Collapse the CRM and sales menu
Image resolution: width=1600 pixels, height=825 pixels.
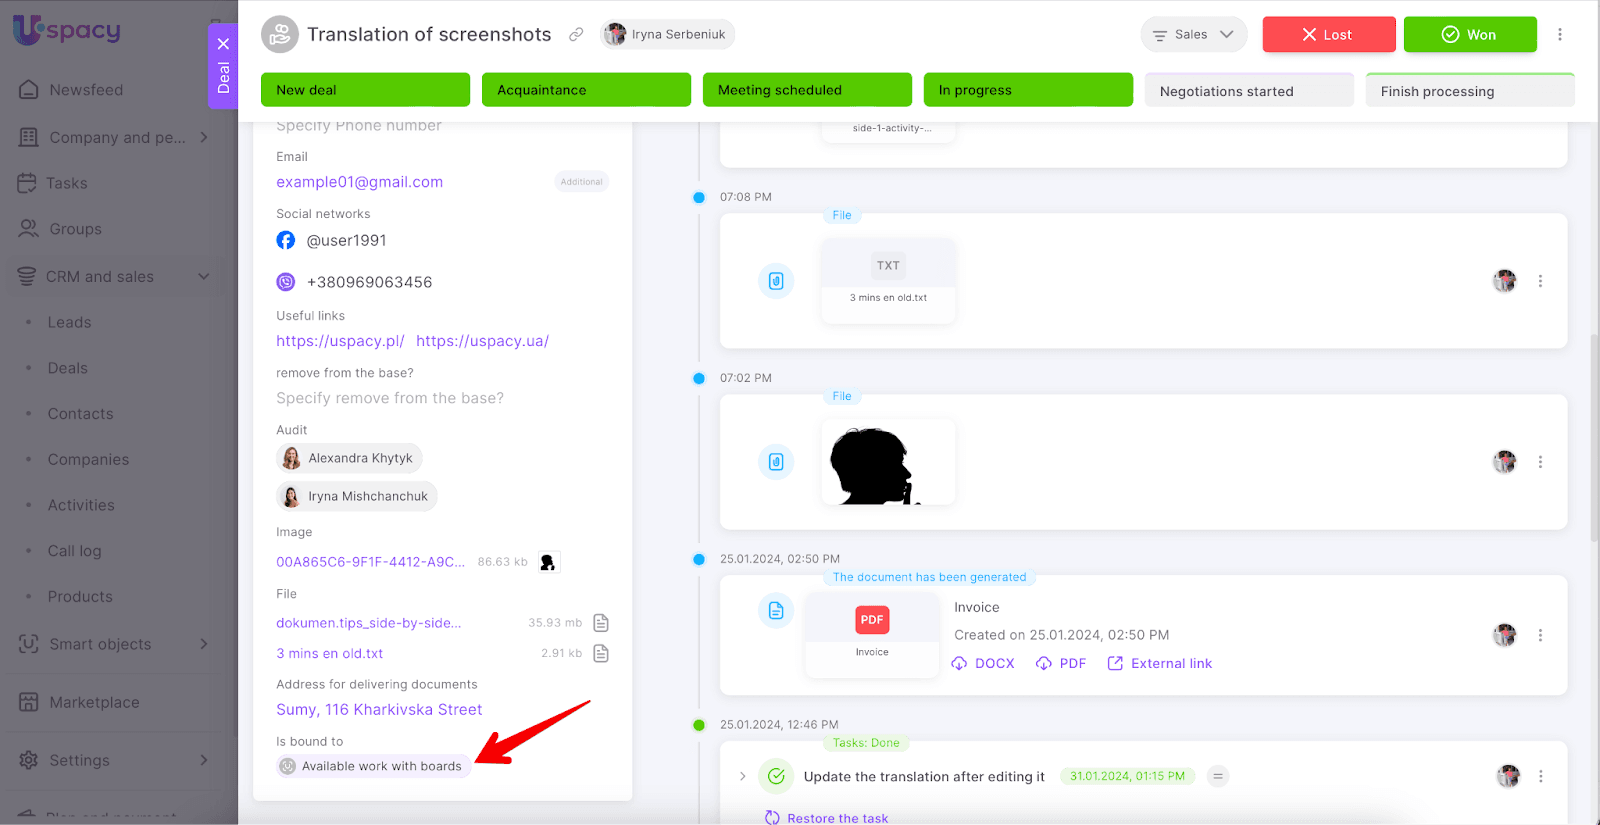[204, 277]
